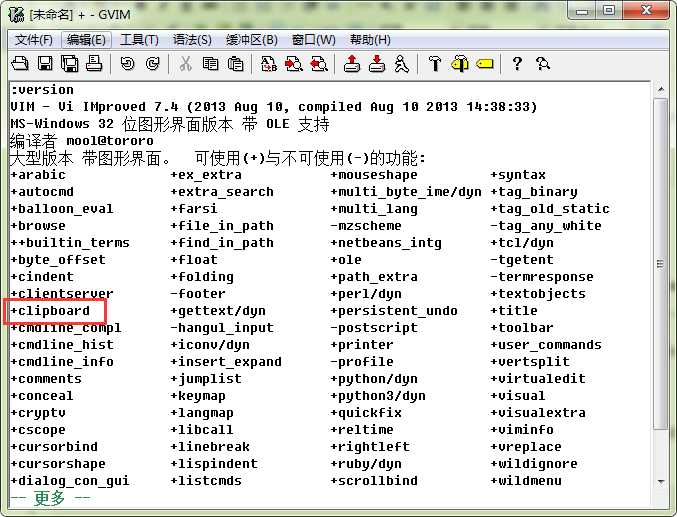The image size is (677, 517).
Task: Click the Print toolbar icon
Action: tap(94, 64)
